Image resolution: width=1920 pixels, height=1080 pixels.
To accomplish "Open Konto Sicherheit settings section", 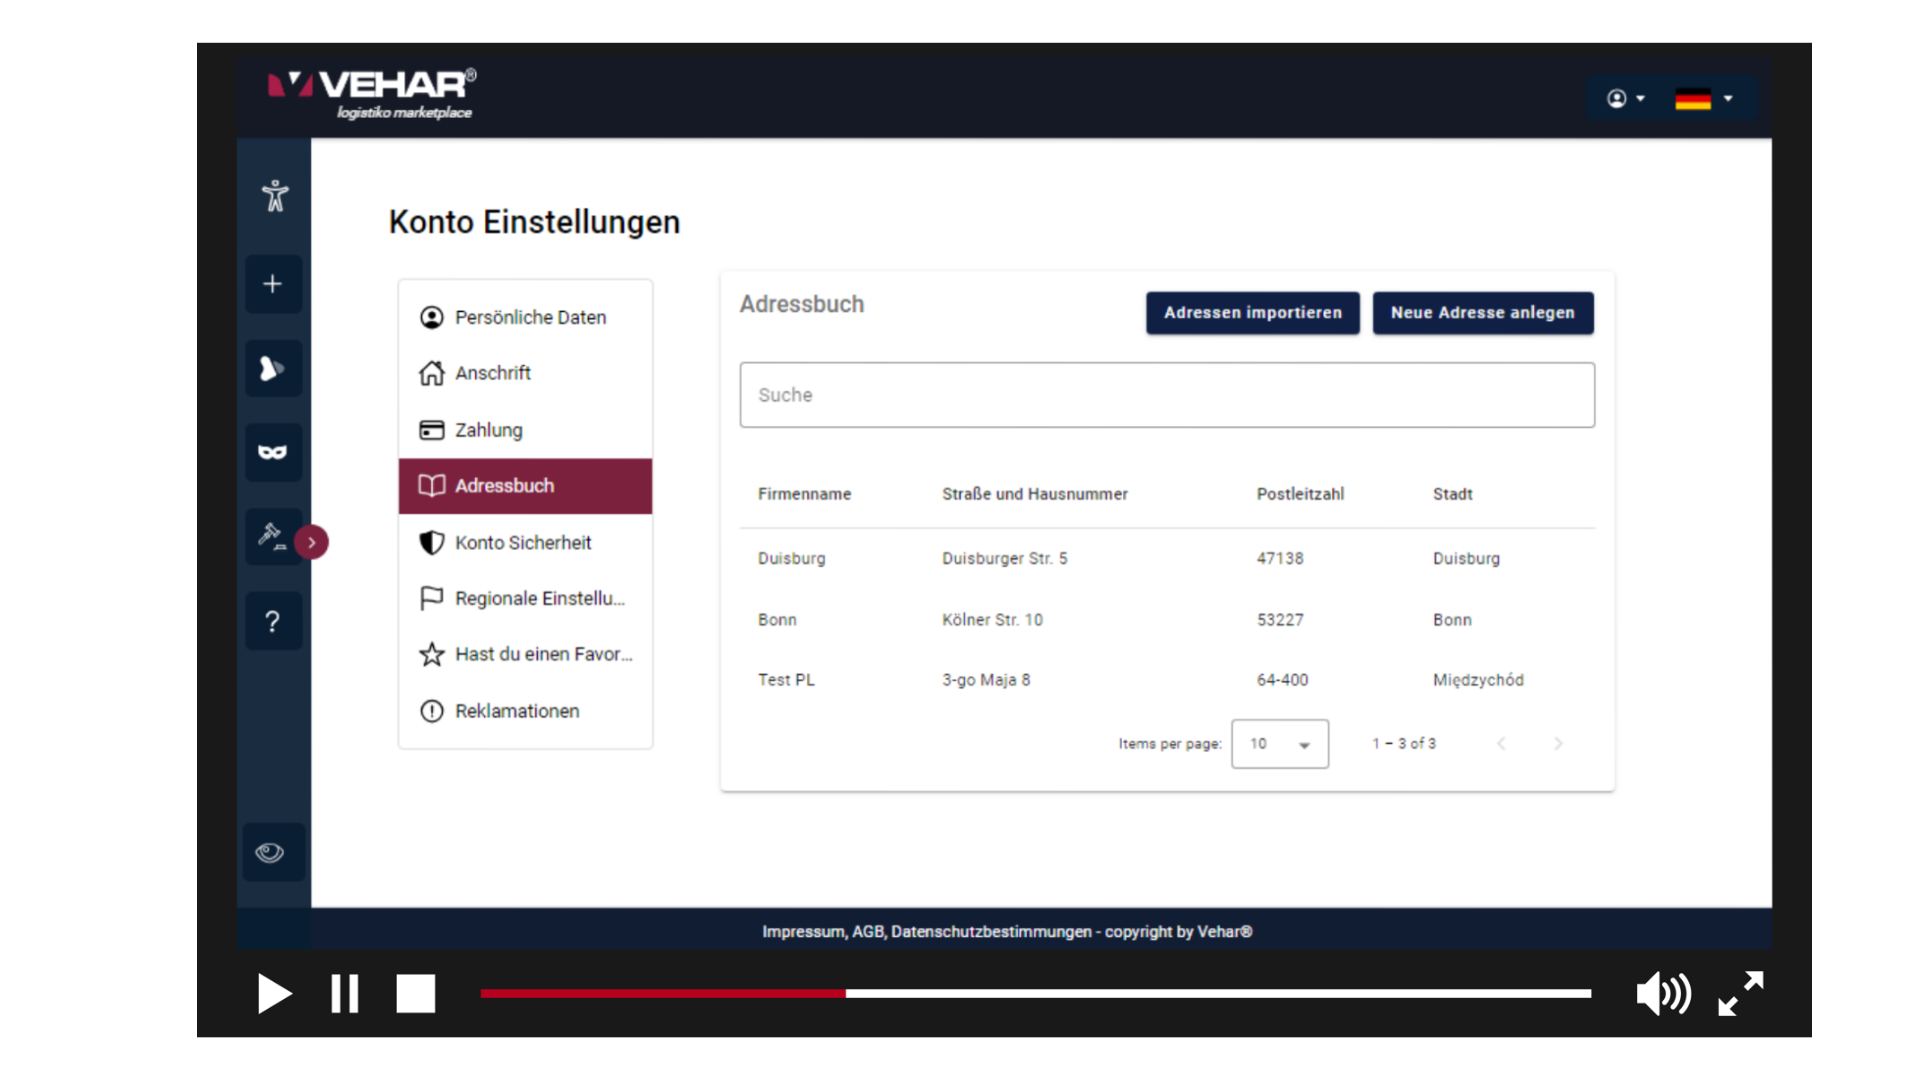I will (x=523, y=542).
